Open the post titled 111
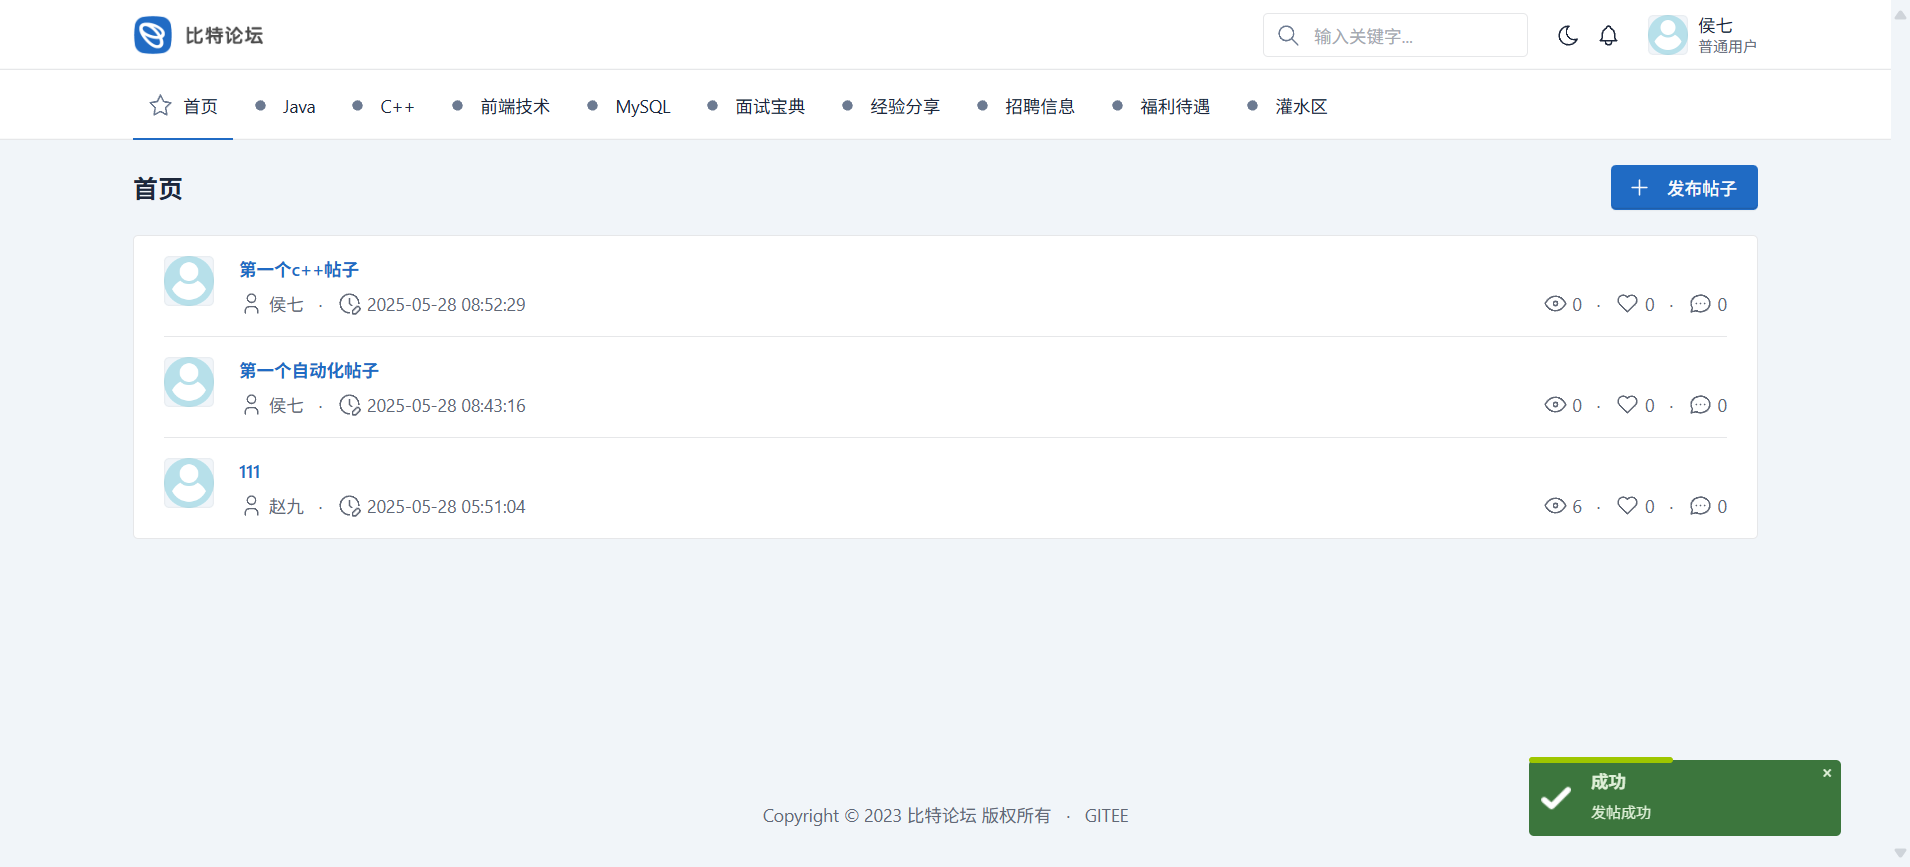Image resolution: width=1910 pixels, height=867 pixels. 250,471
